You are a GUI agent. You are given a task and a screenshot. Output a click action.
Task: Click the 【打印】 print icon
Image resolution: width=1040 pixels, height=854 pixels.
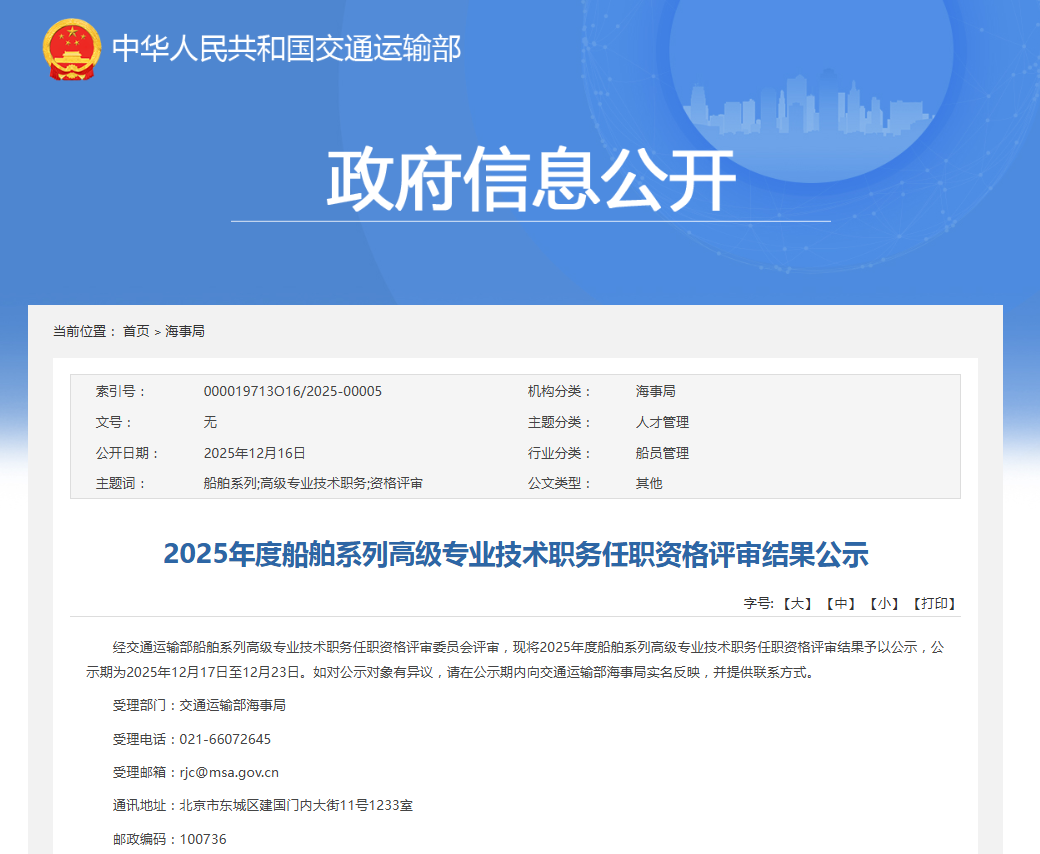coord(935,603)
